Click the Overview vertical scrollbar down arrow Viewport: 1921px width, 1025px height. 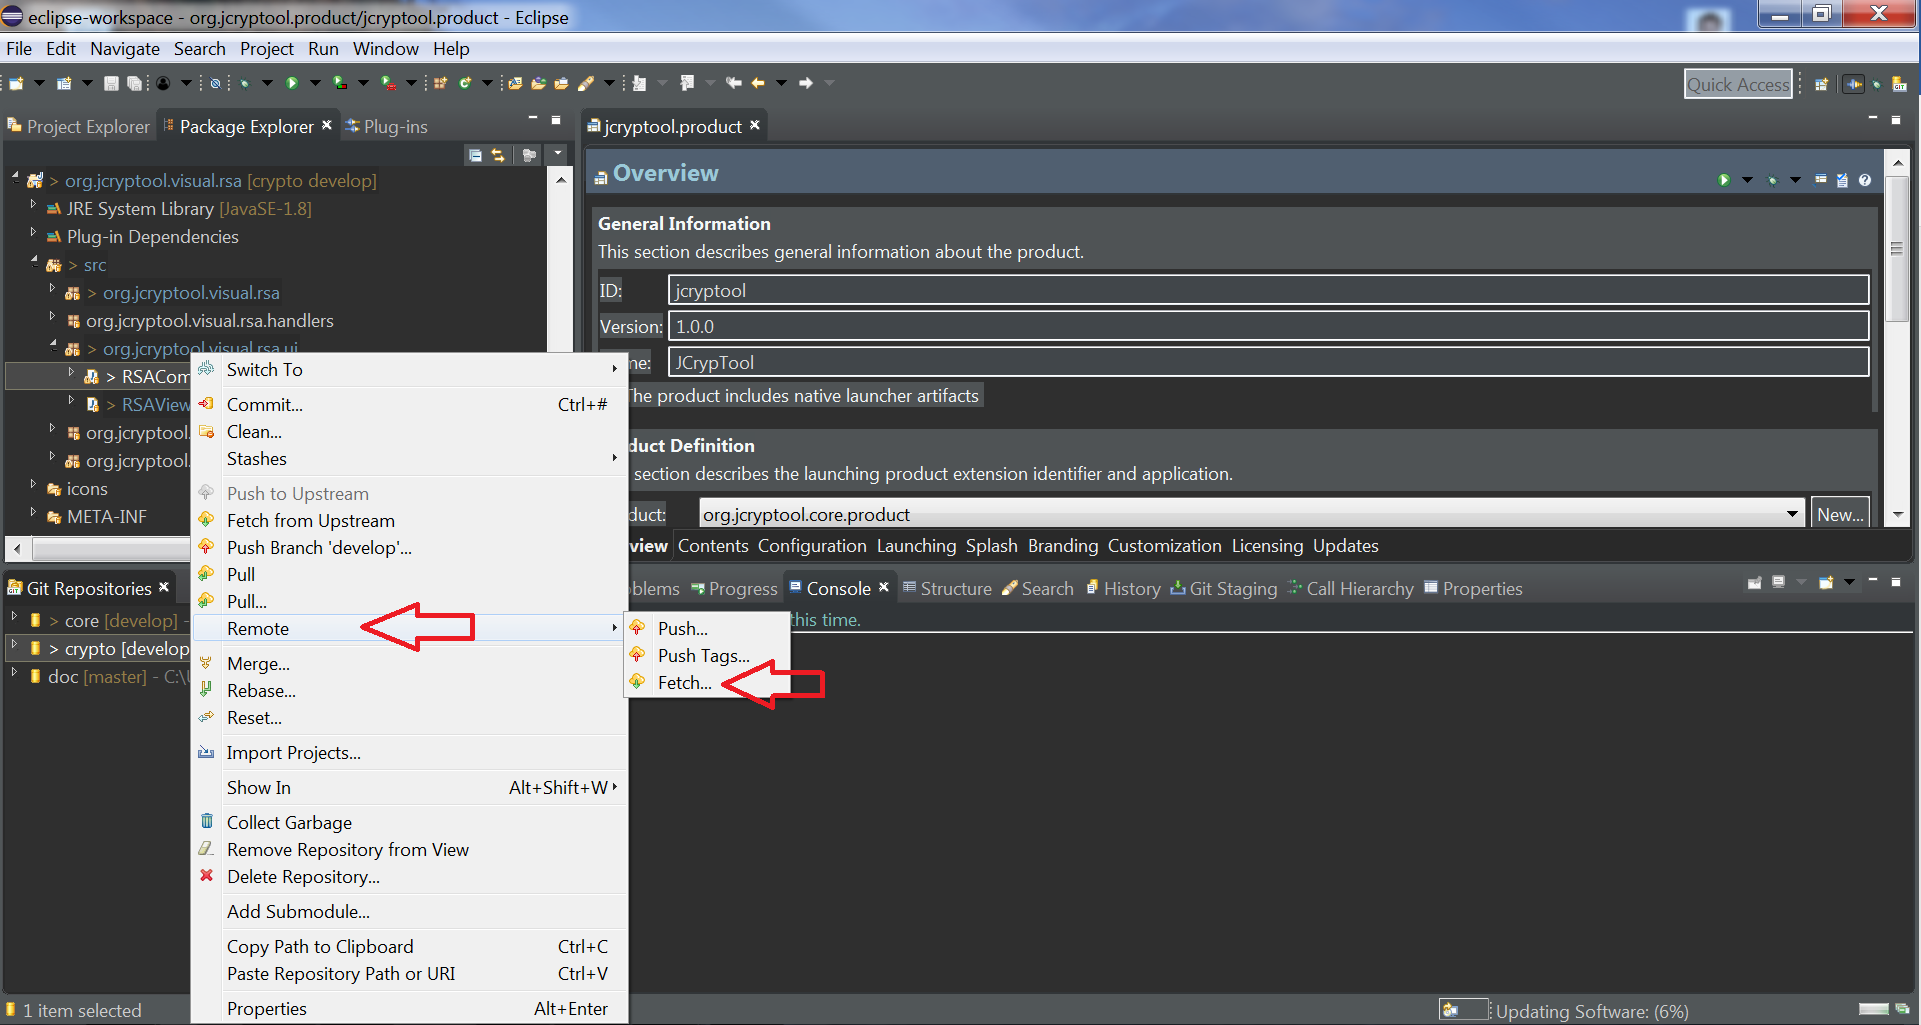(1897, 515)
